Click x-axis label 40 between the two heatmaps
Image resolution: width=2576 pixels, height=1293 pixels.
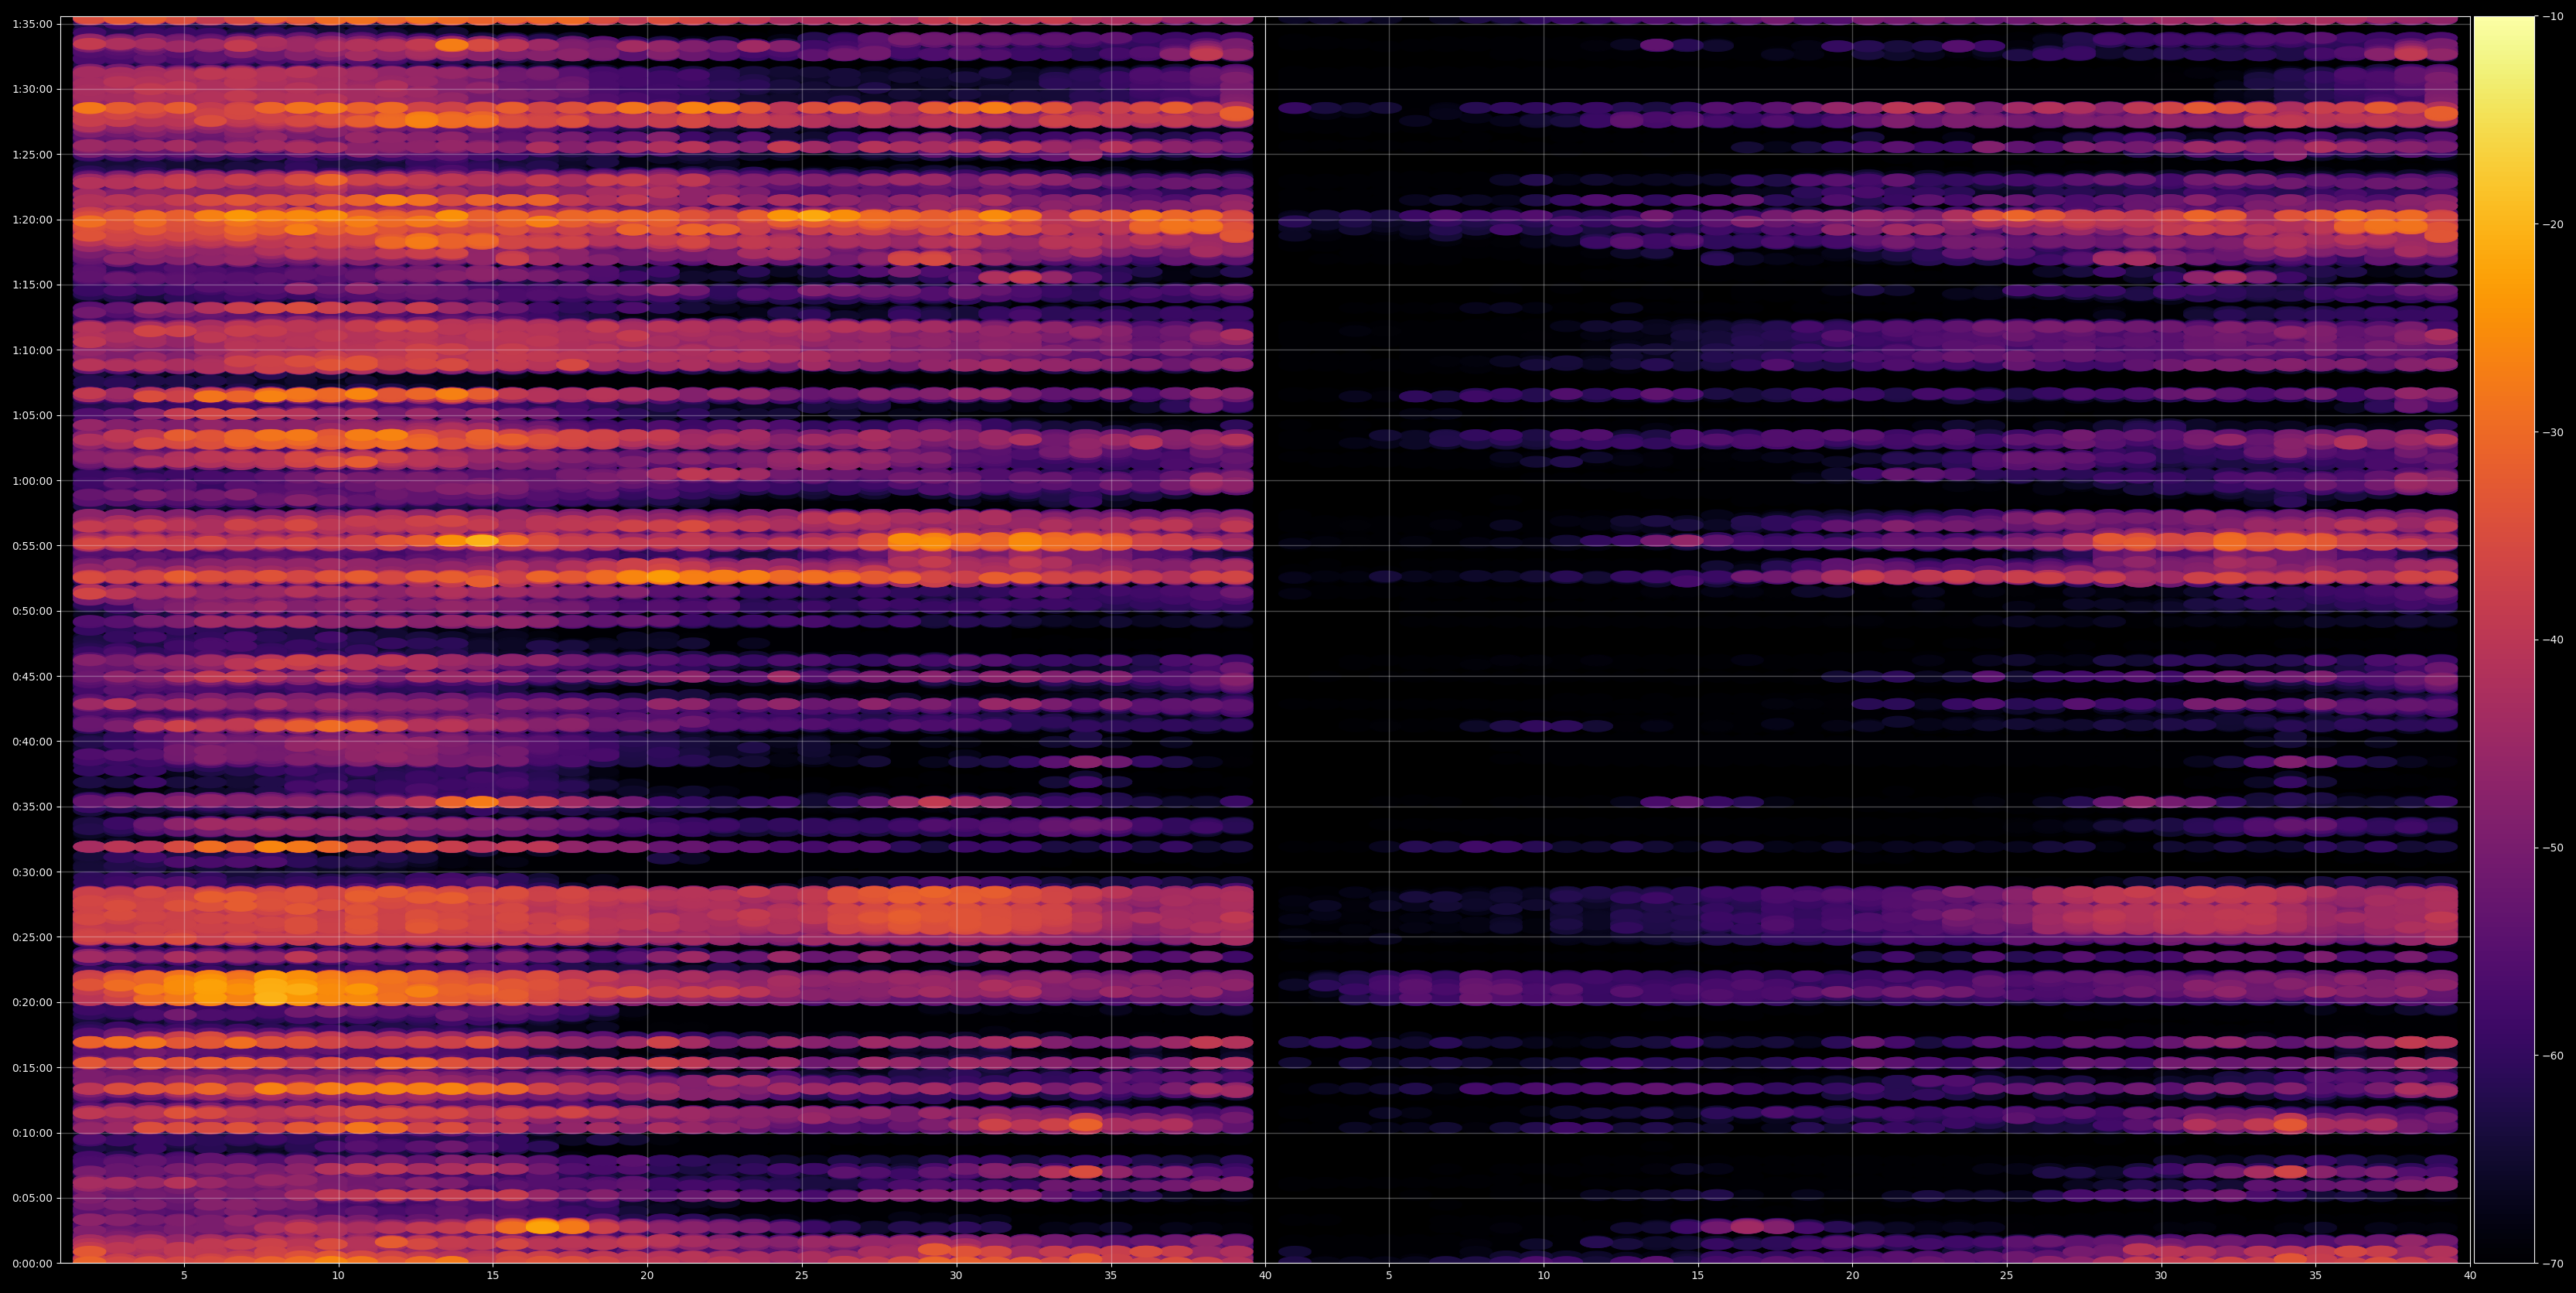(x=1266, y=1276)
